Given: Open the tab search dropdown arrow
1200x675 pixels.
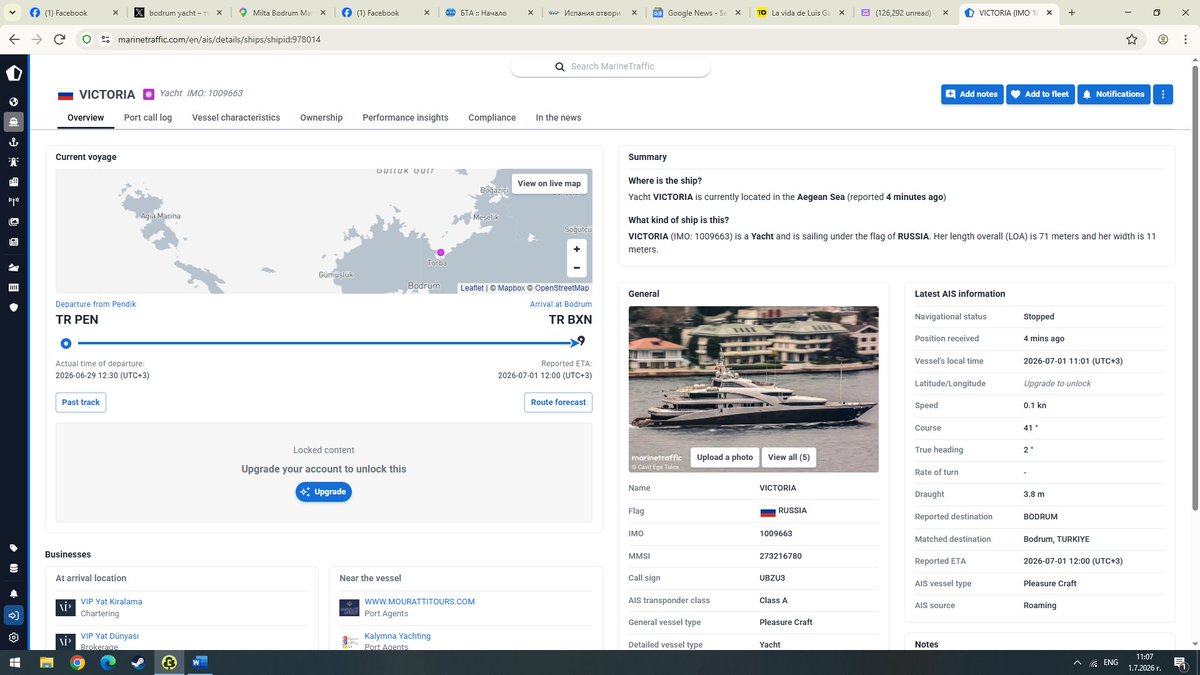Looking at the screenshot, I should click(11, 13).
